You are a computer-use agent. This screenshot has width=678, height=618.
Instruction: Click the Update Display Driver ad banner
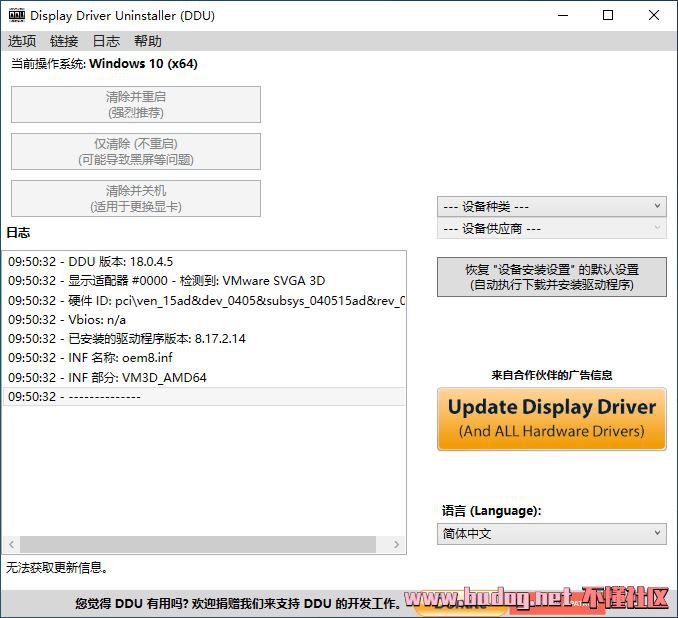(552, 419)
